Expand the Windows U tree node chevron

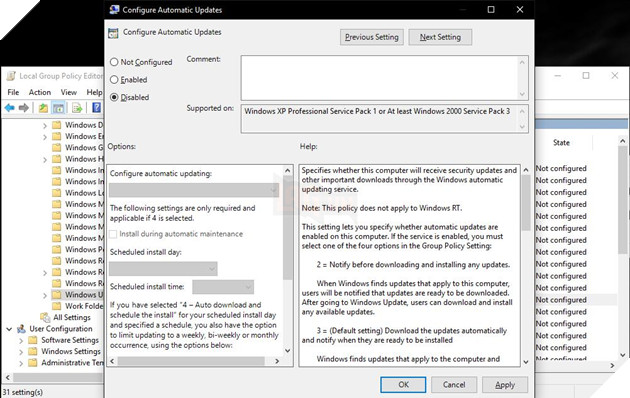(x=45, y=295)
